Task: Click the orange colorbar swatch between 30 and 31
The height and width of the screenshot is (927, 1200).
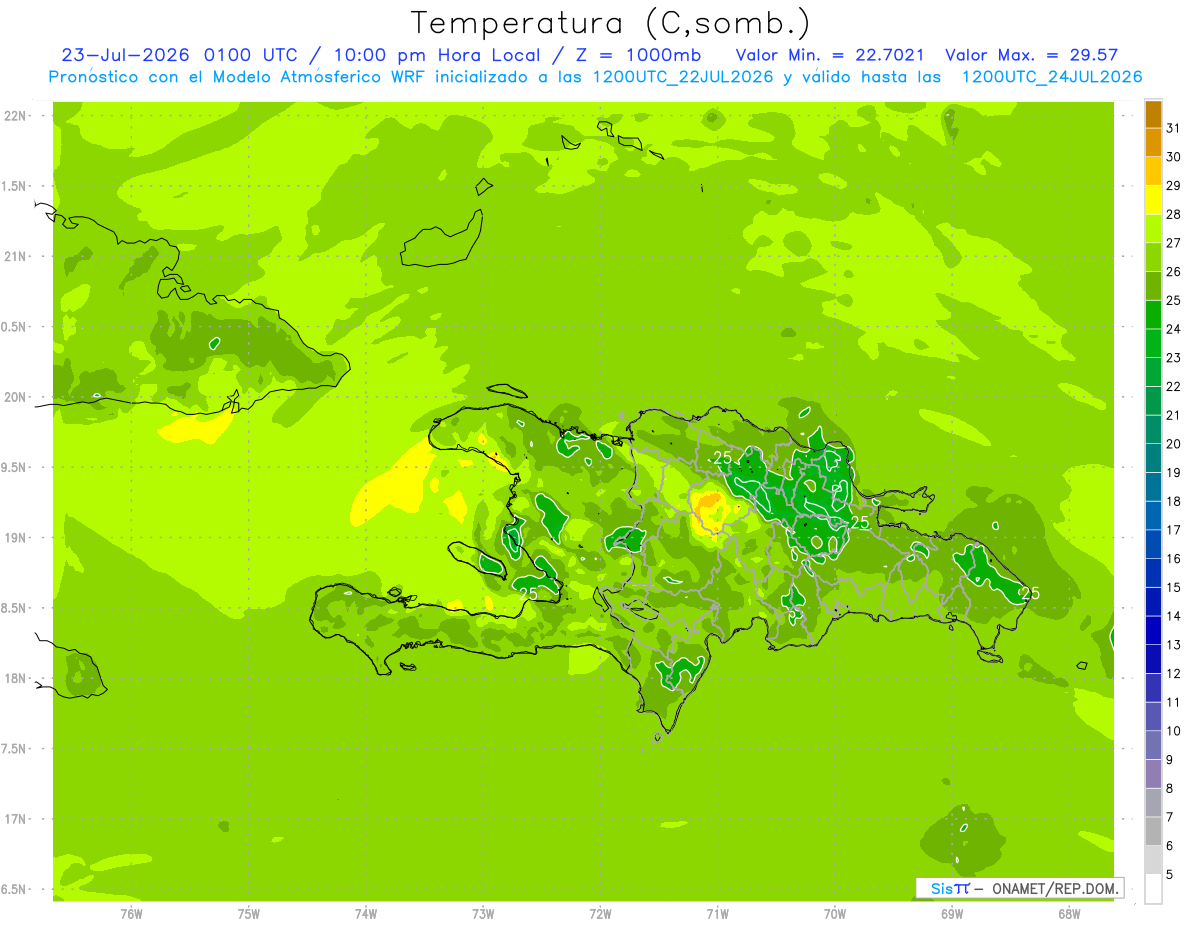Action: tap(1153, 142)
